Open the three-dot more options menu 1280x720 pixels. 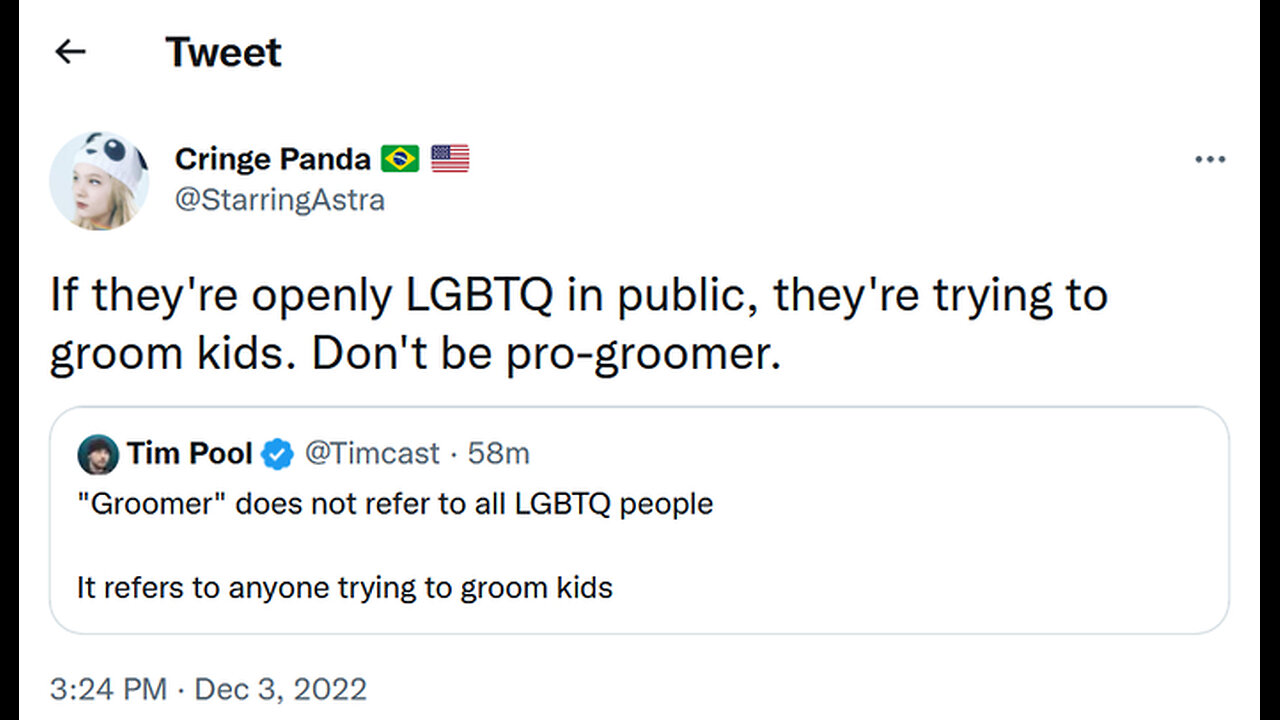(1210, 159)
